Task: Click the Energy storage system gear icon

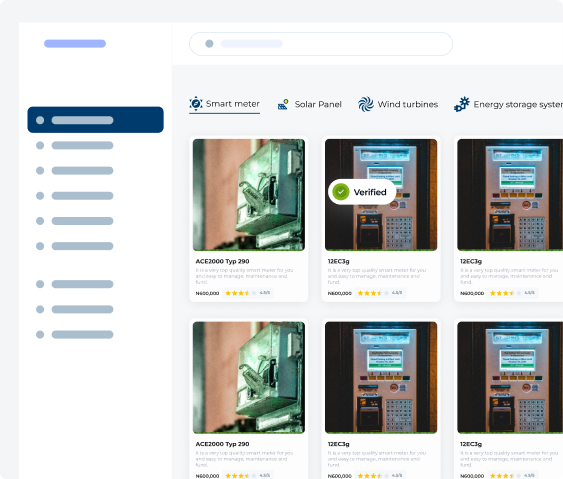Action: [x=461, y=104]
